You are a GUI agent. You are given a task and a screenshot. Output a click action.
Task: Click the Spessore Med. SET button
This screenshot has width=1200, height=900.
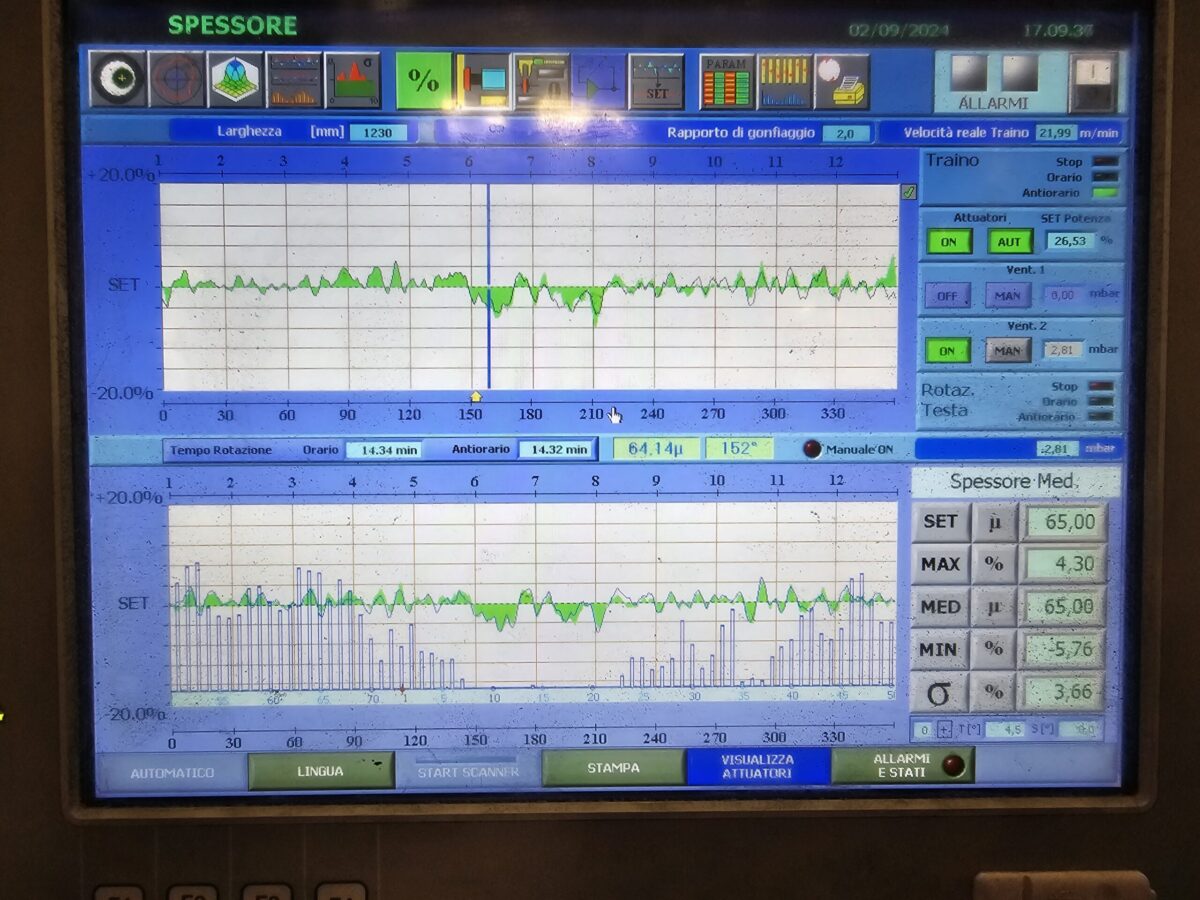pos(940,522)
